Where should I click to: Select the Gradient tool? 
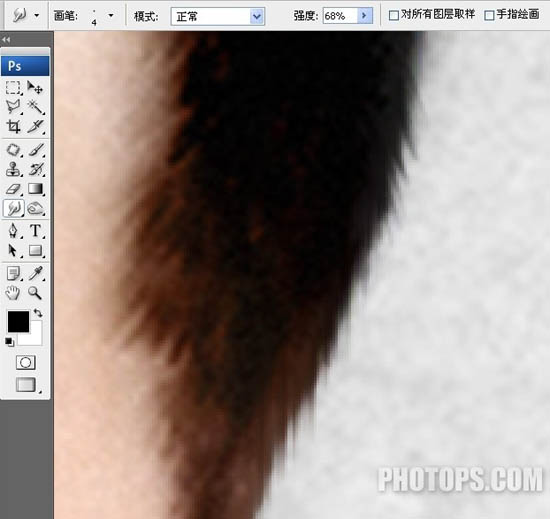click(35, 189)
